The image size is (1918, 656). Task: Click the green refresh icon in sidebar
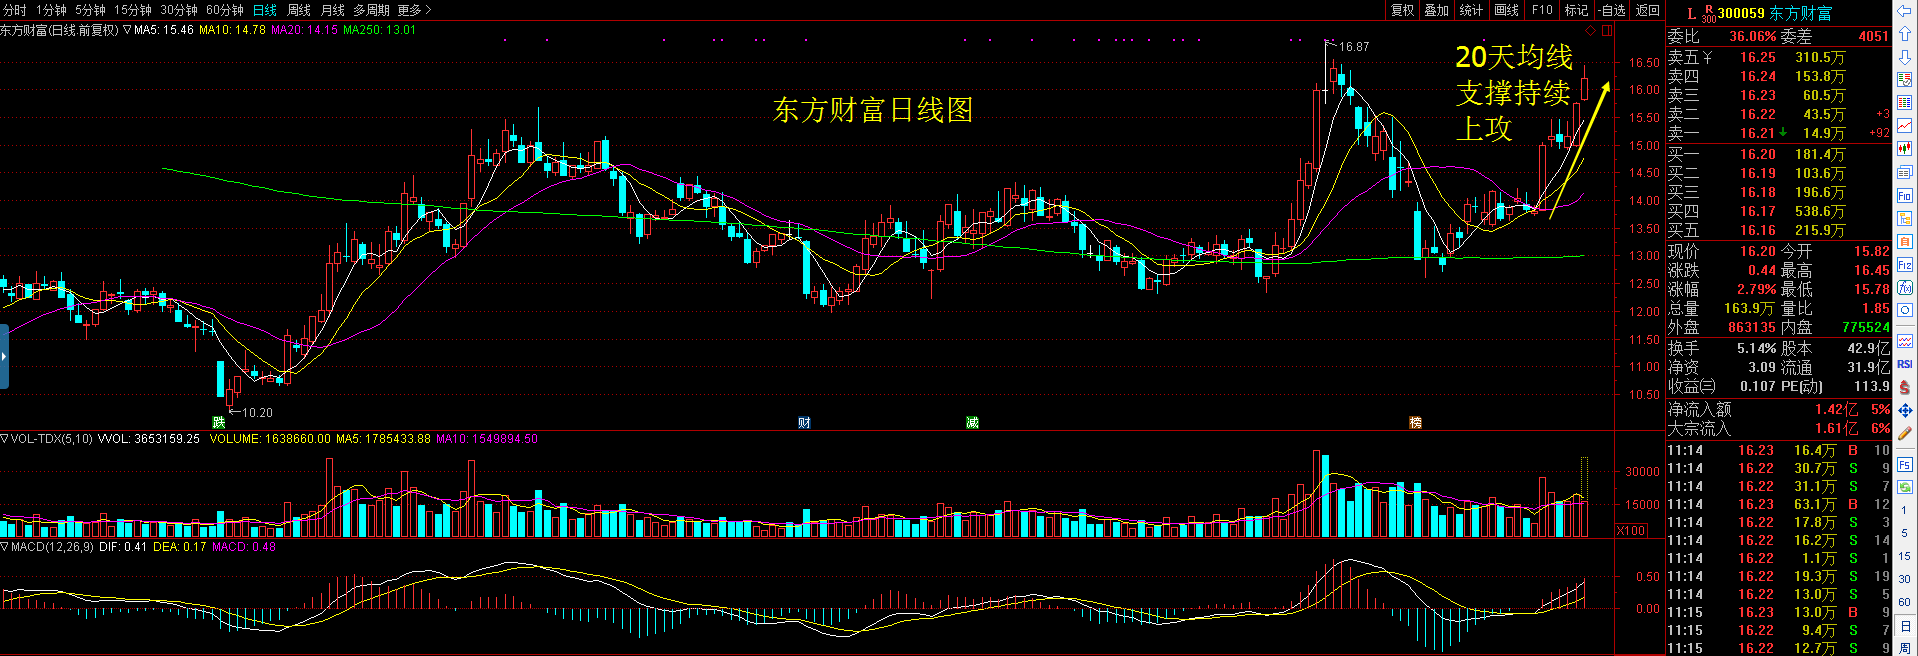click(x=1905, y=487)
